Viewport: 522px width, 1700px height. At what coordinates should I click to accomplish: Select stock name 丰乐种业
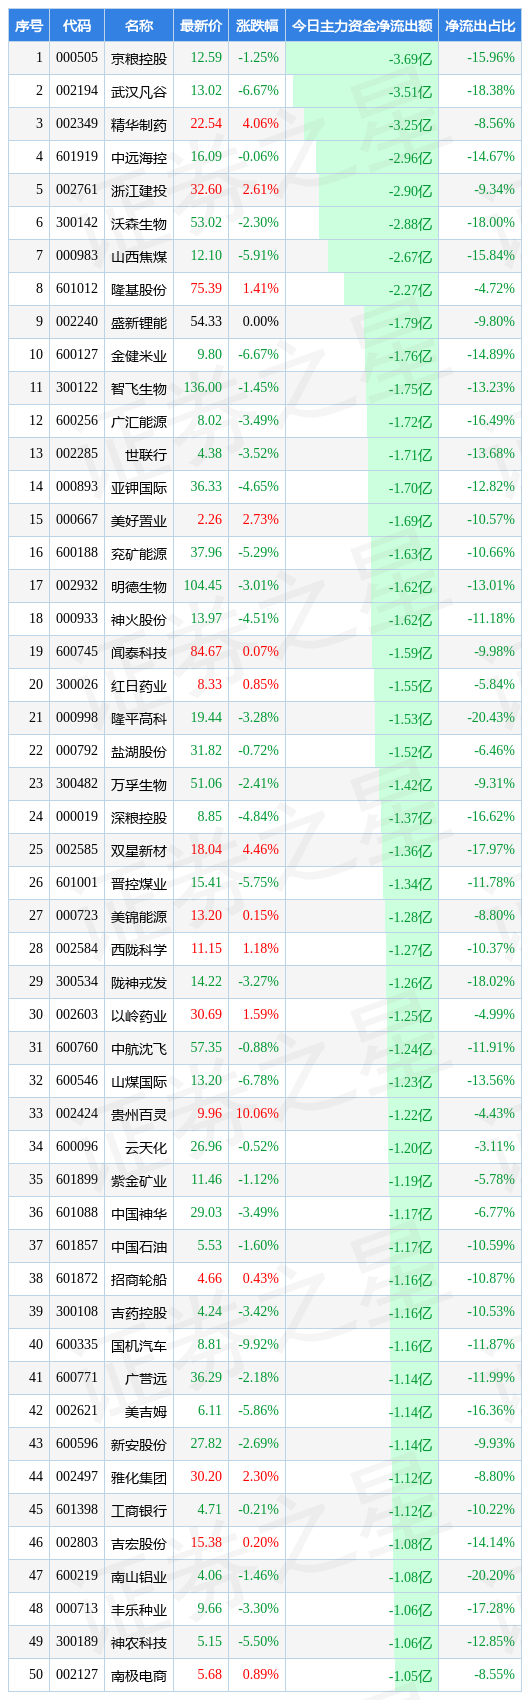[x=139, y=1609]
